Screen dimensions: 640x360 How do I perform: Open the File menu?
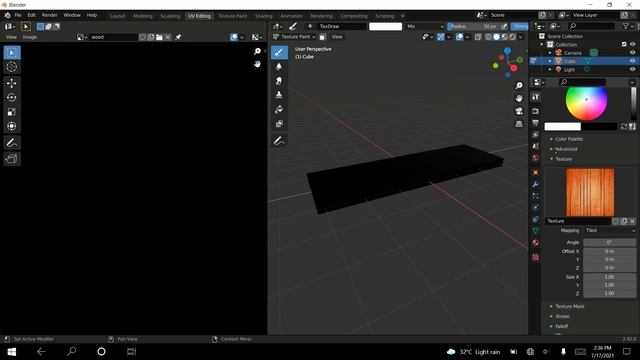(x=18, y=15)
